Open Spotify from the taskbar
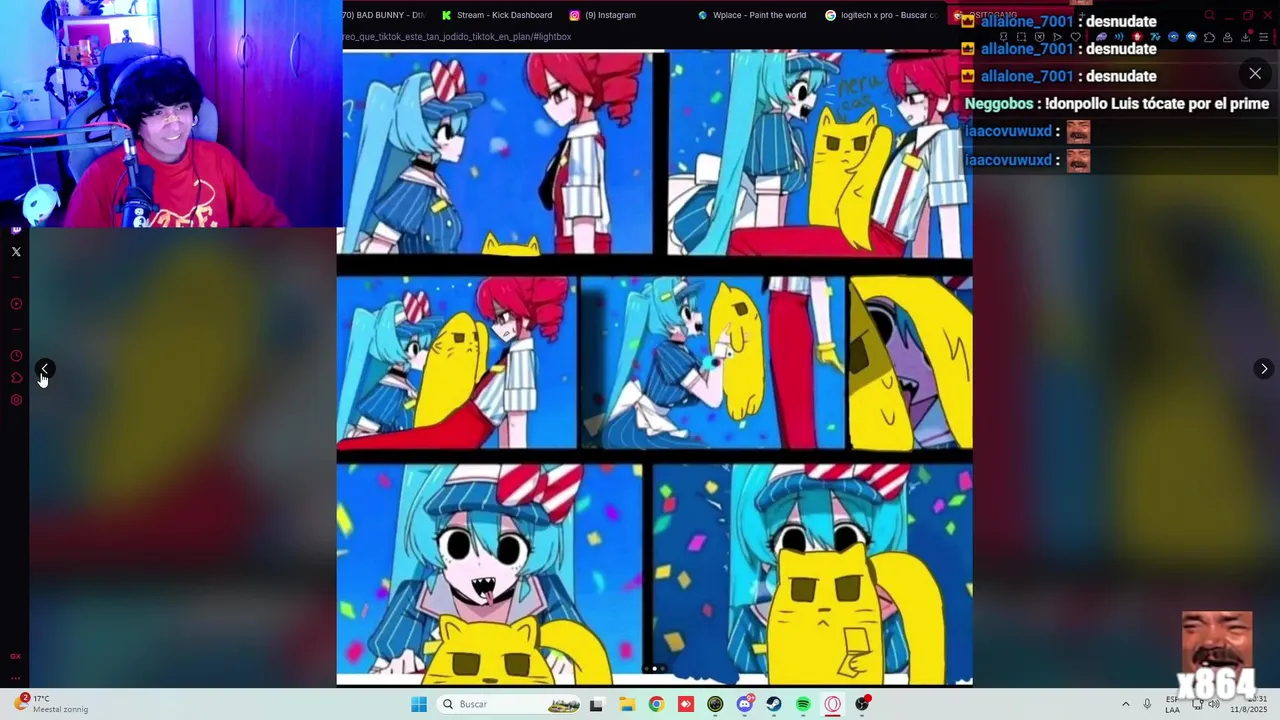The image size is (1280, 720). click(x=803, y=704)
